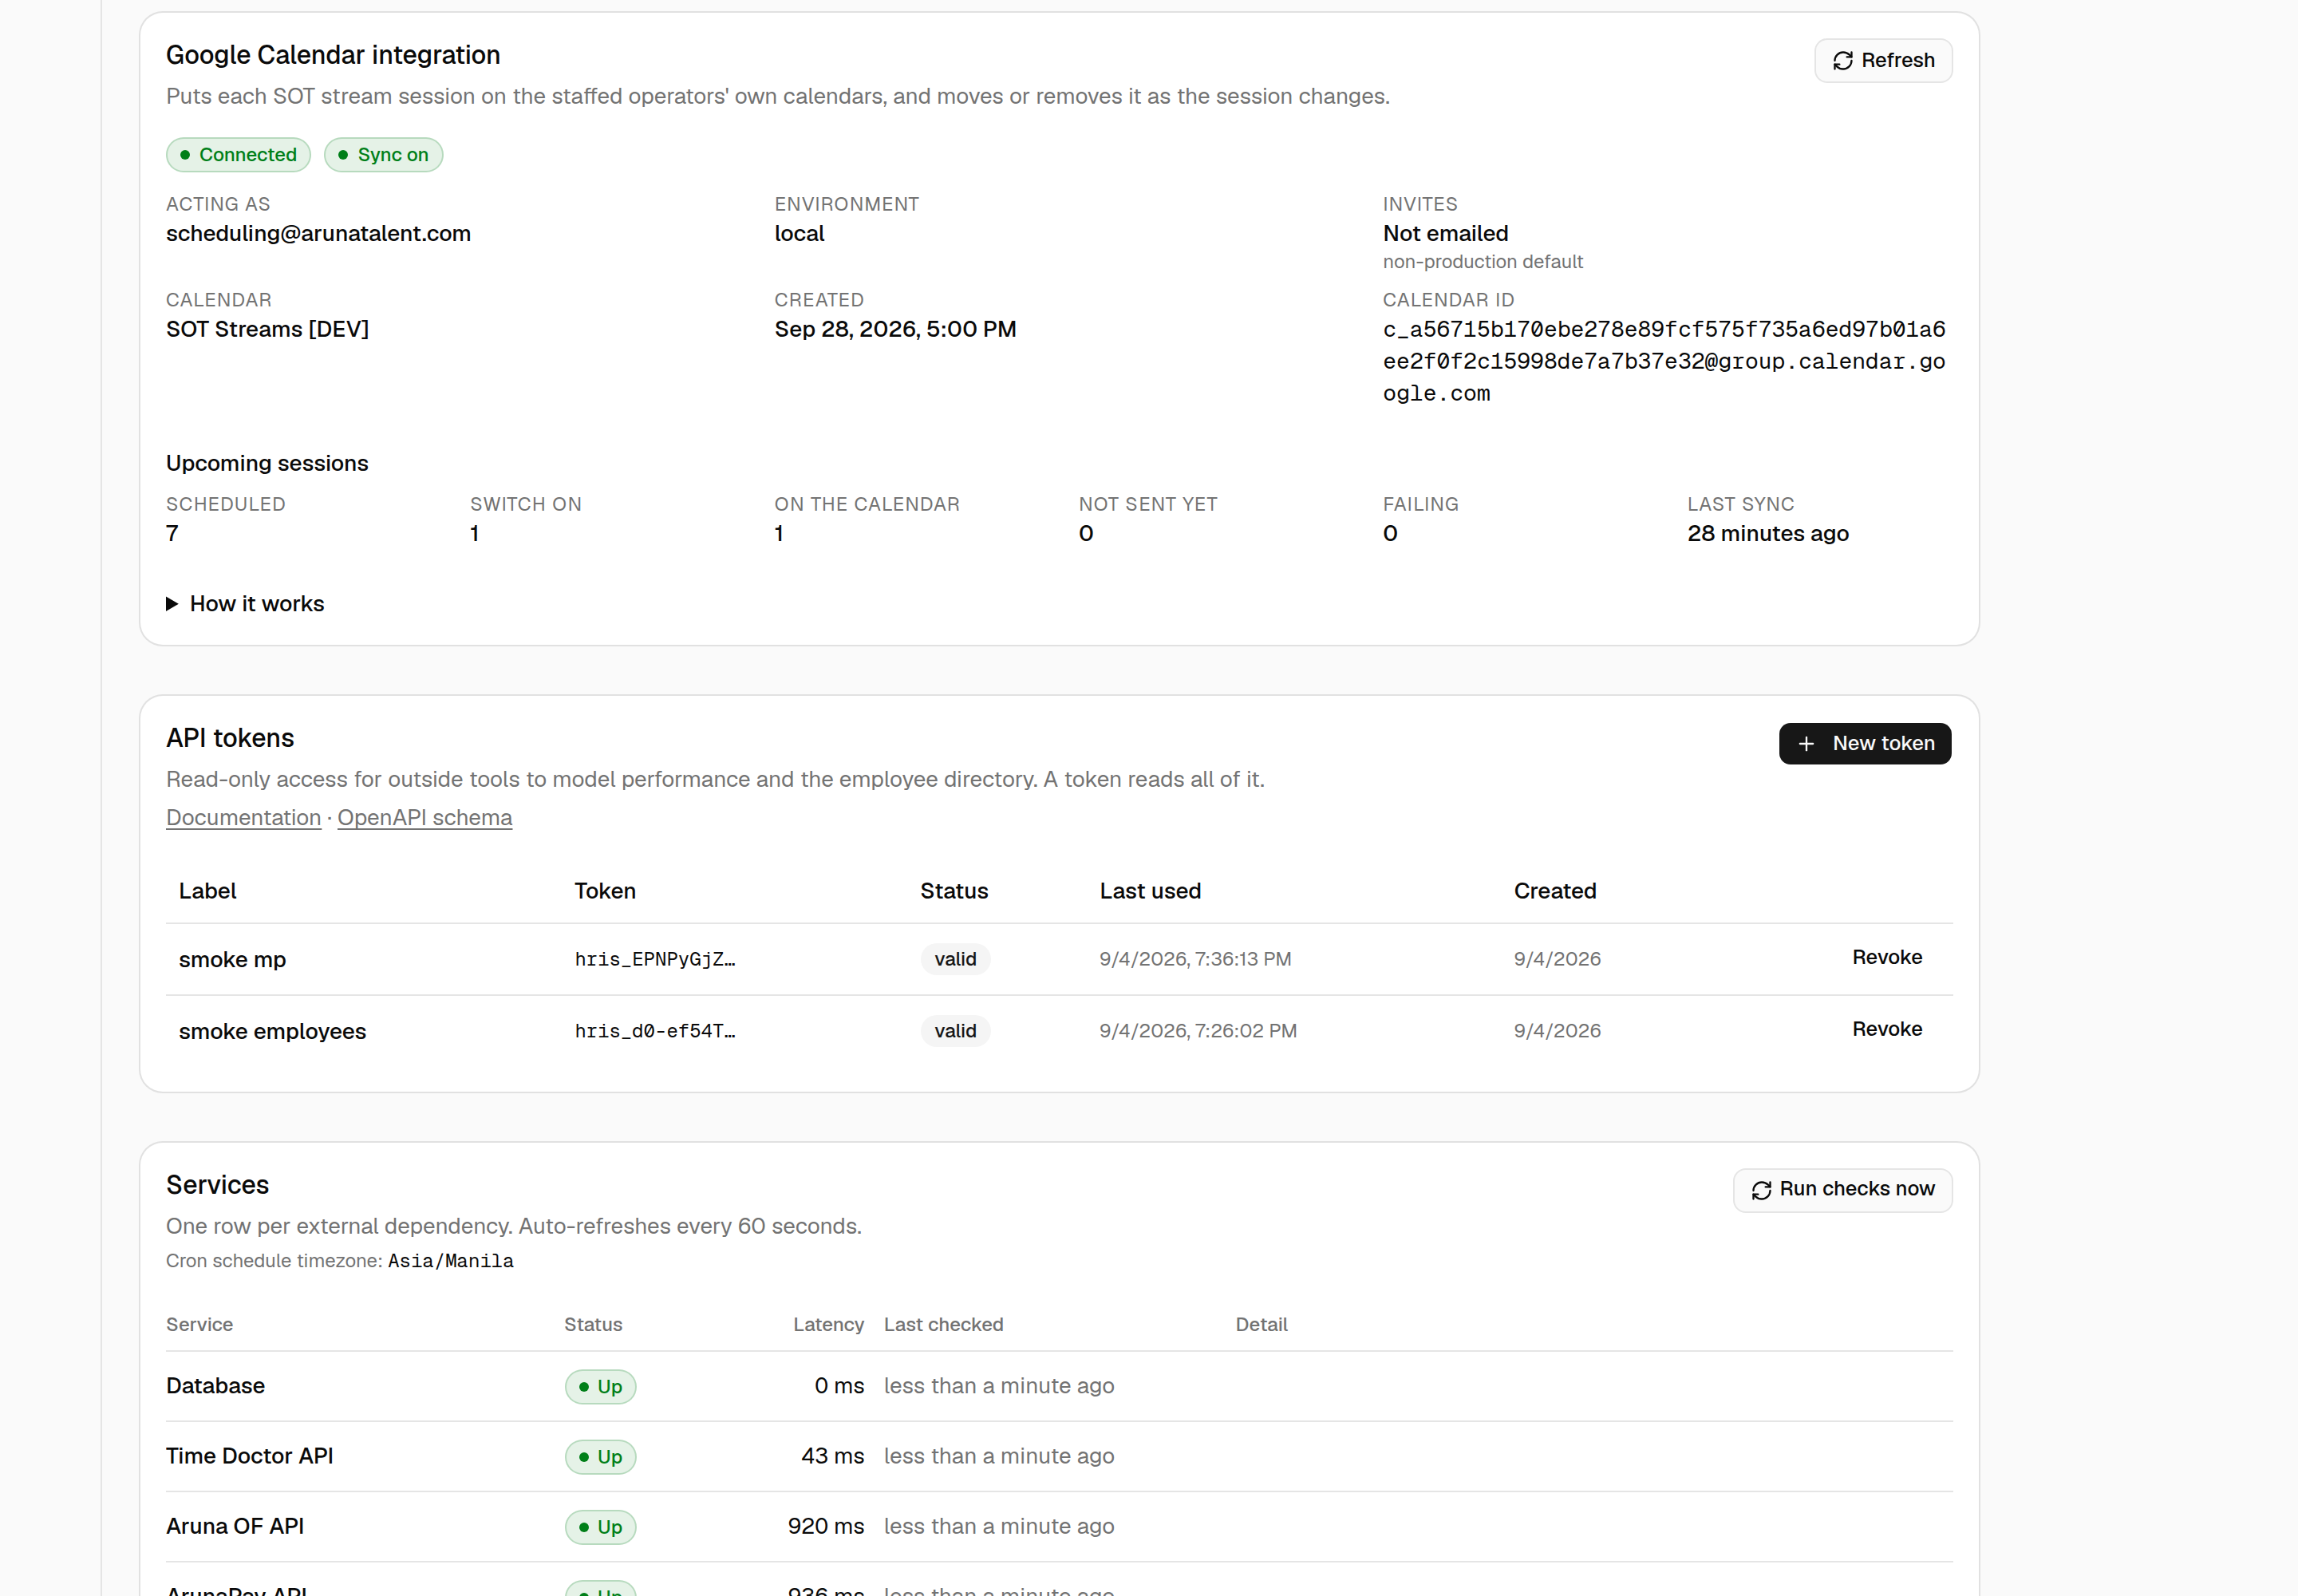Image resolution: width=2298 pixels, height=1596 pixels.
Task: Select the scheduling@arunatalent.com account text
Action: pyautogui.click(x=318, y=234)
